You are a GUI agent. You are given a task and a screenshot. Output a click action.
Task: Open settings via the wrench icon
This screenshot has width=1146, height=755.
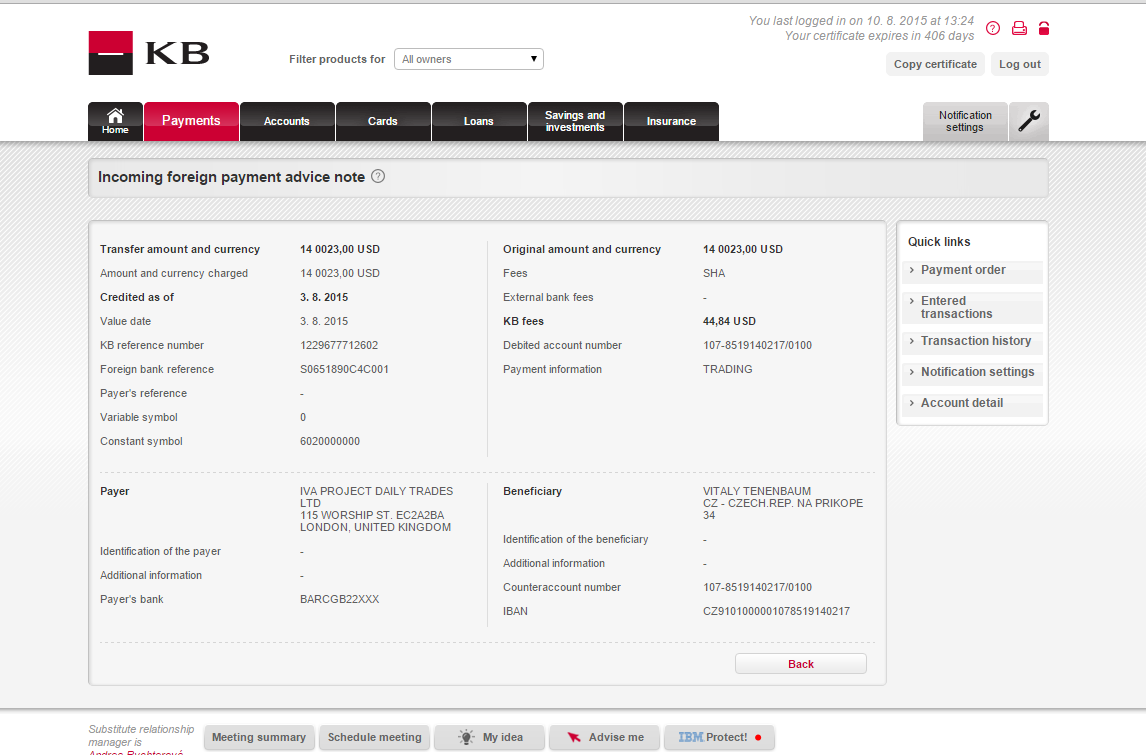(1029, 122)
